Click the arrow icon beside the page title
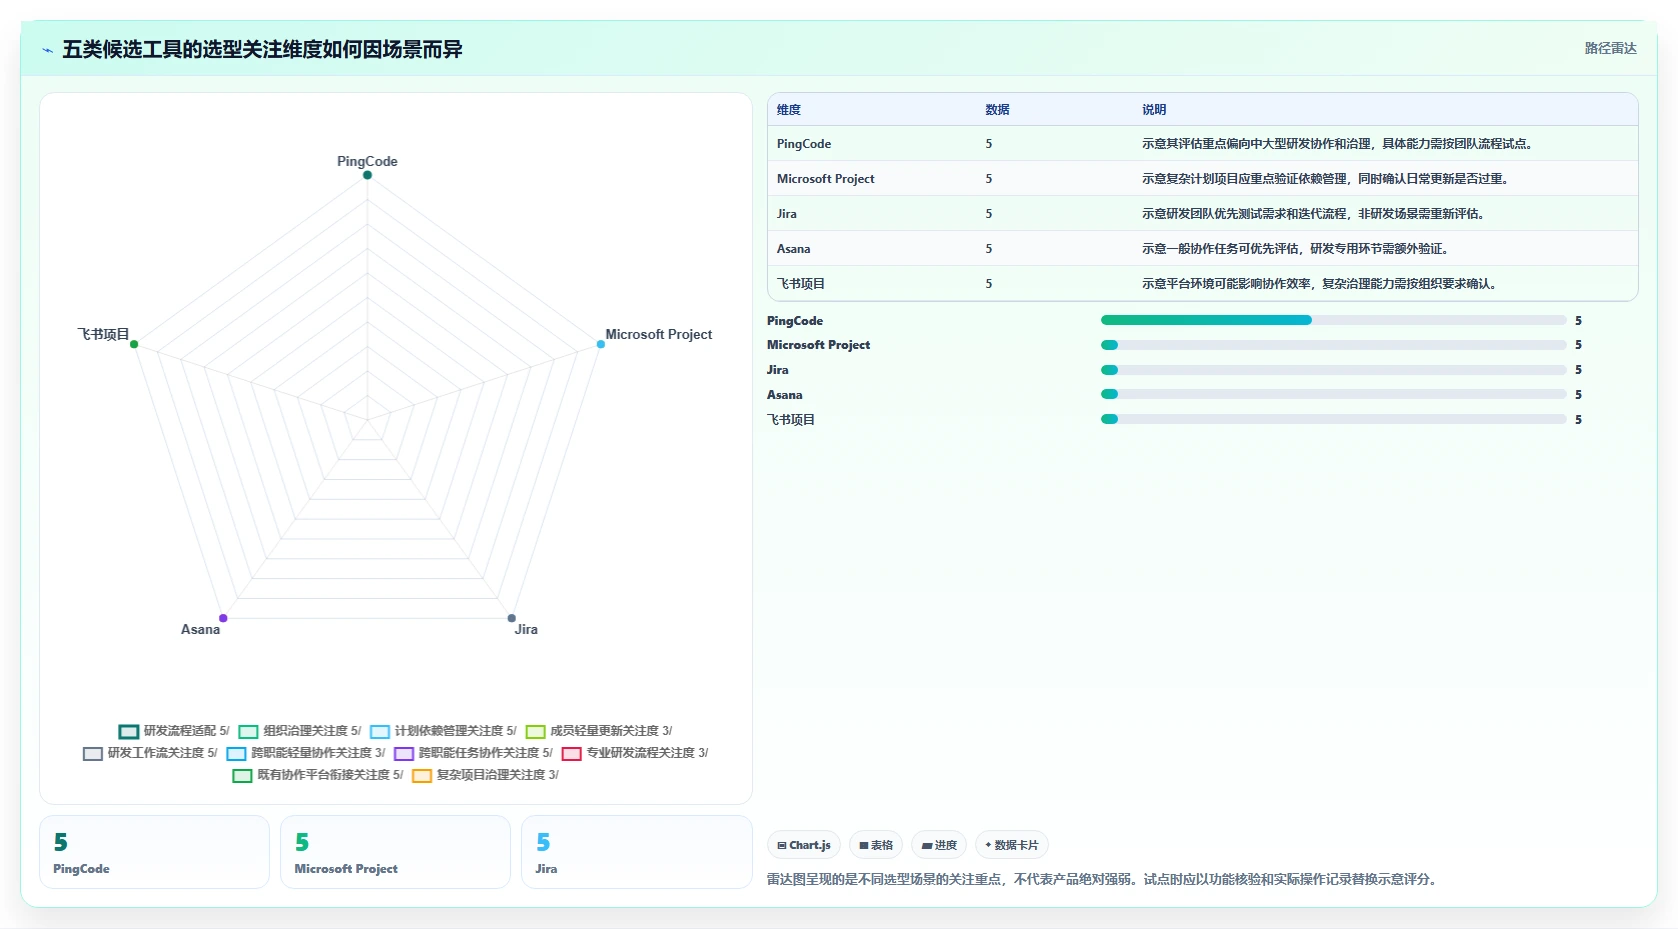This screenshot has height=929, width=1678. (x=47, y=50)
